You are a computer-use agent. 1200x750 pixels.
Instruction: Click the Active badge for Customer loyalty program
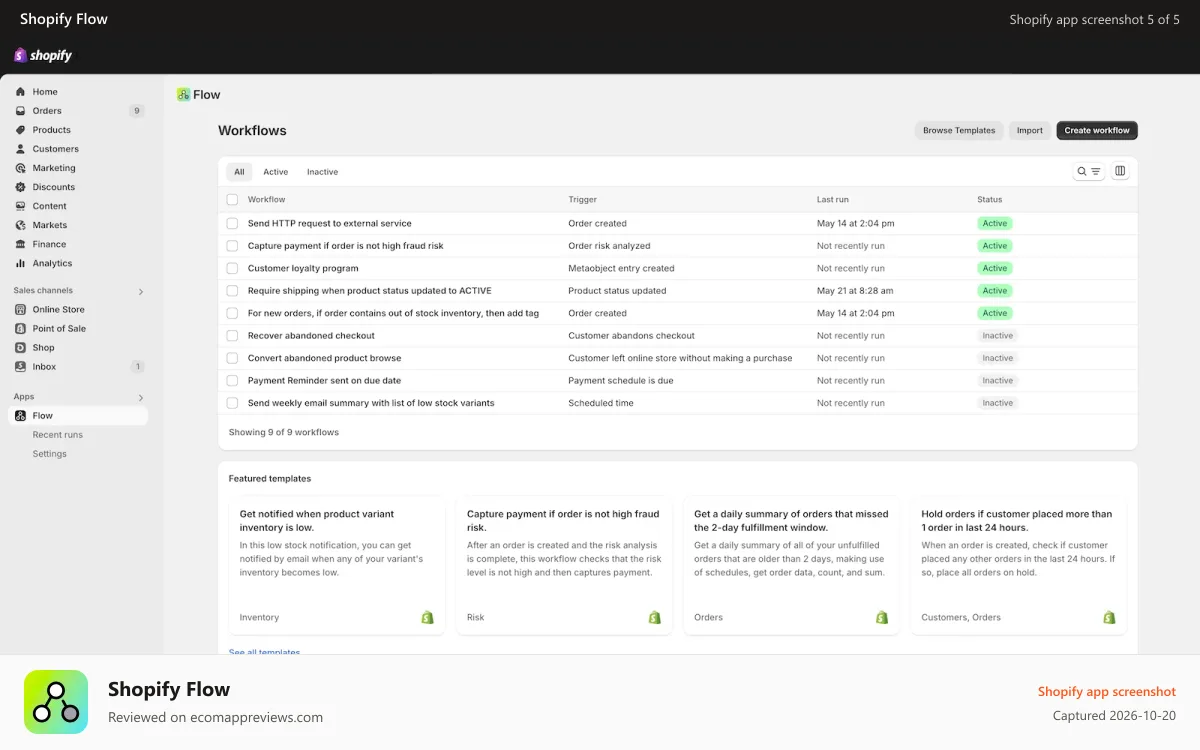995,269
